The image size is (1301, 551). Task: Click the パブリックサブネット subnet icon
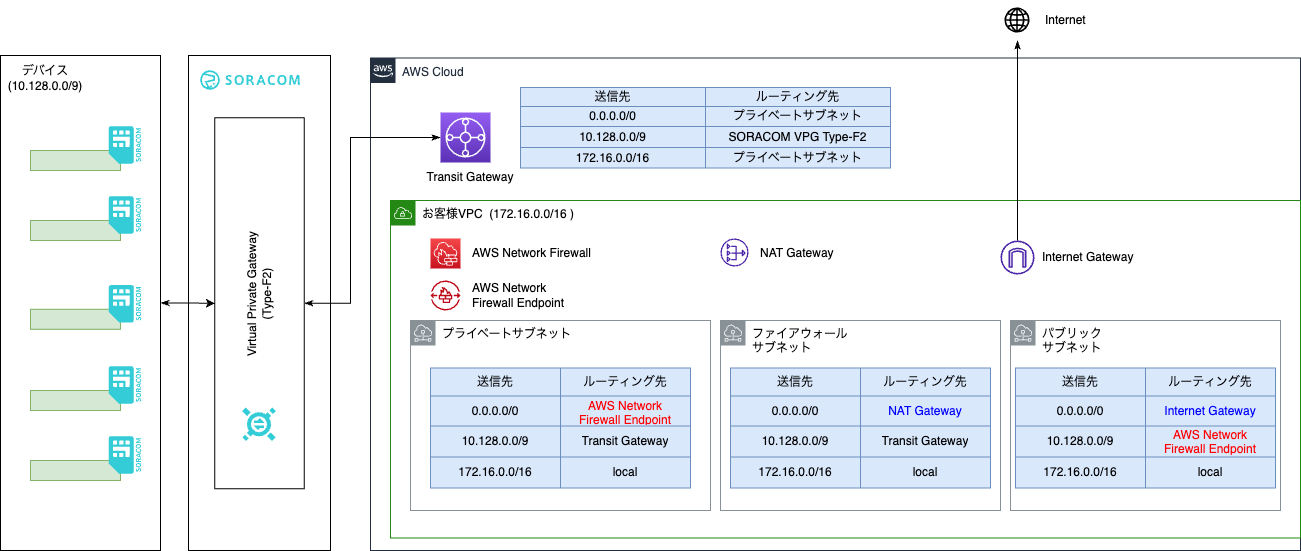(1023, 333)
